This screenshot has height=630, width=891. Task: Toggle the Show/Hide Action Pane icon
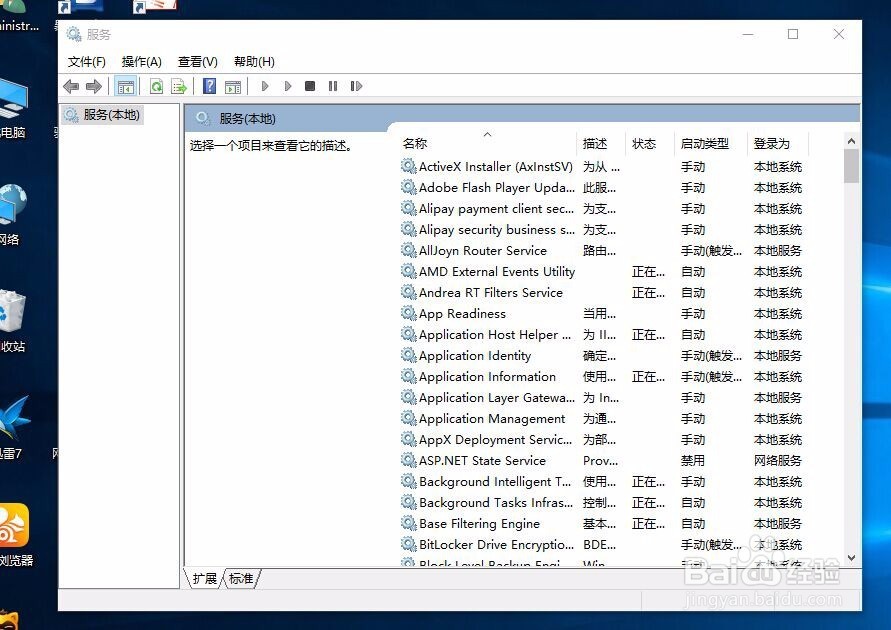coord(233,86)
